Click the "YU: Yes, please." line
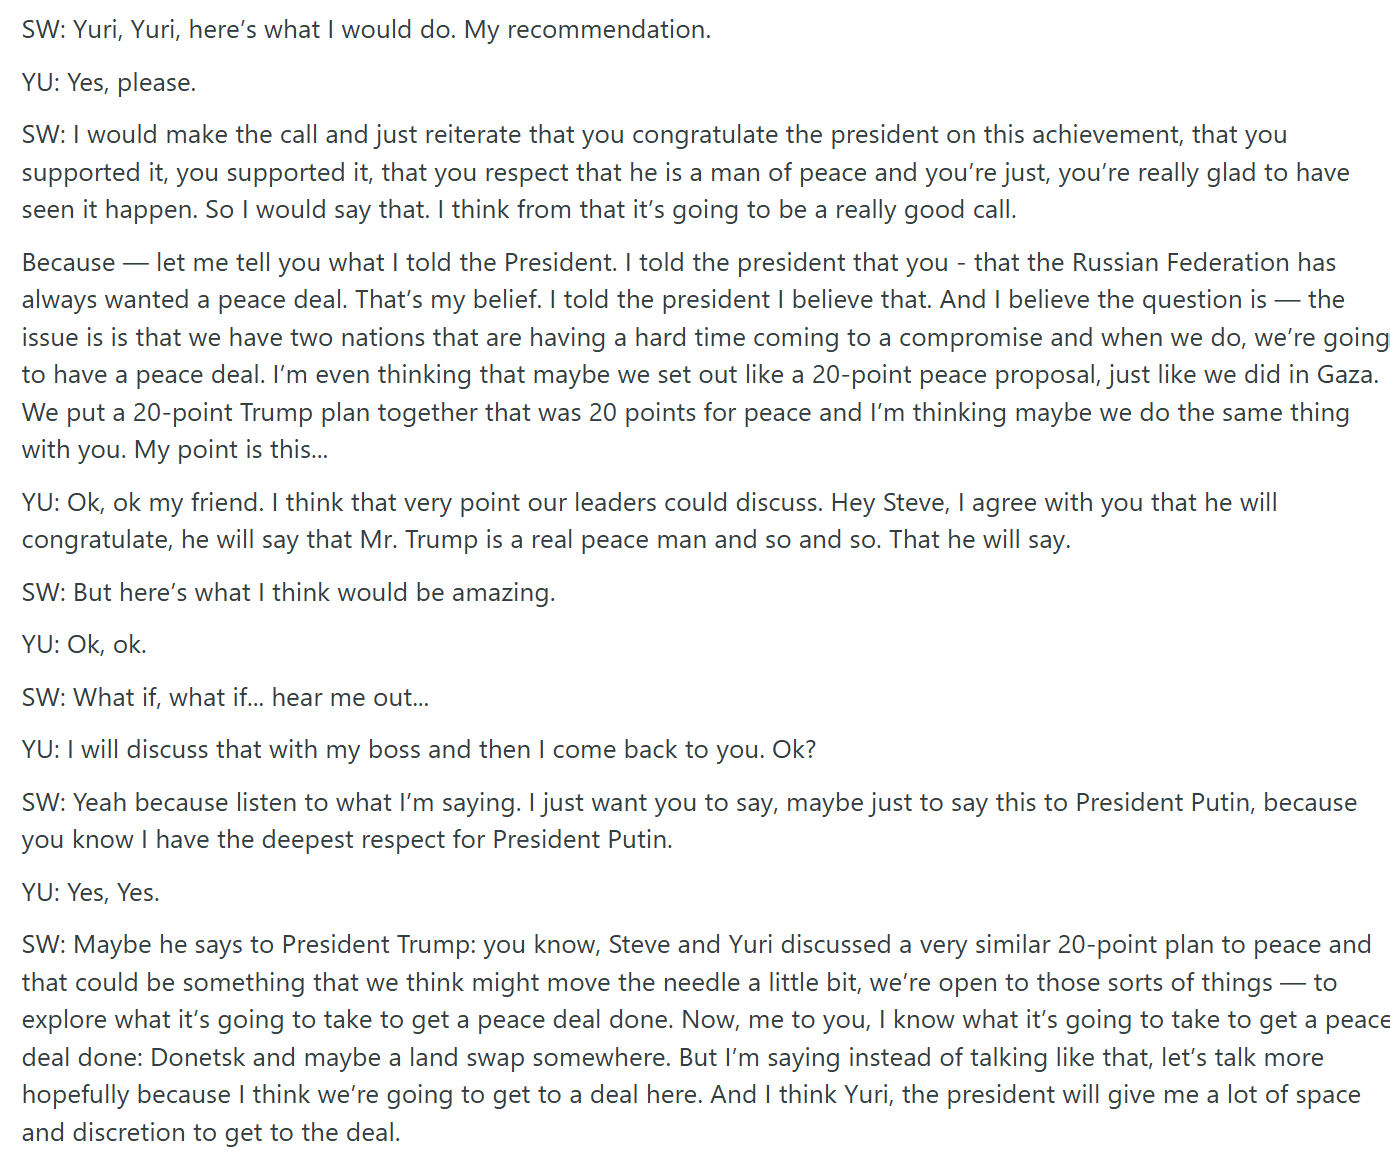 109,83
